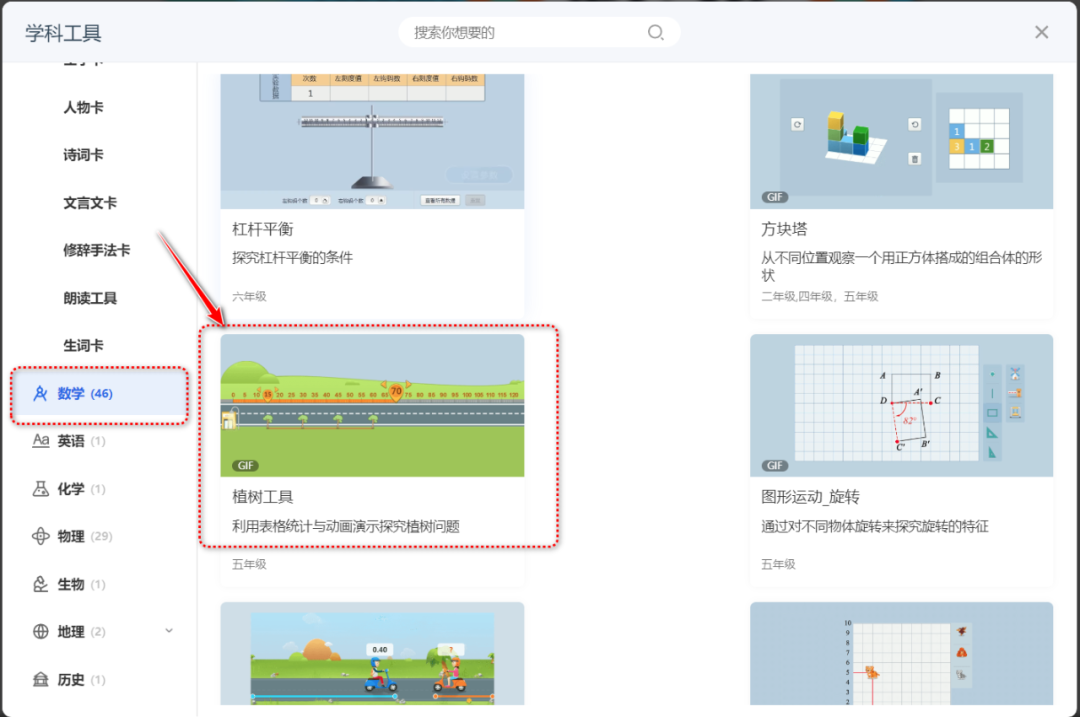The height and width of the screenshot is (717, 1080).
Task: Click the compass icon beside 数学
Action: coord(42,393)
